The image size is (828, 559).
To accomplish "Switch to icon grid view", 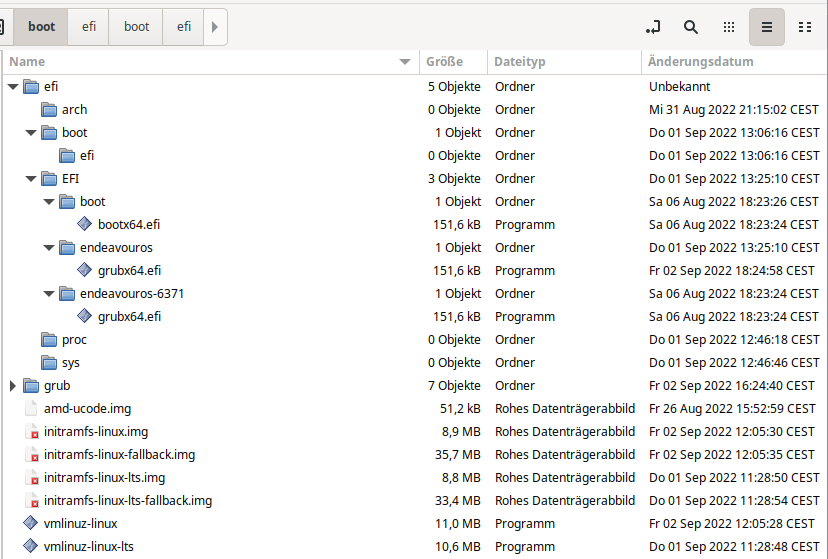I will 729,27.
